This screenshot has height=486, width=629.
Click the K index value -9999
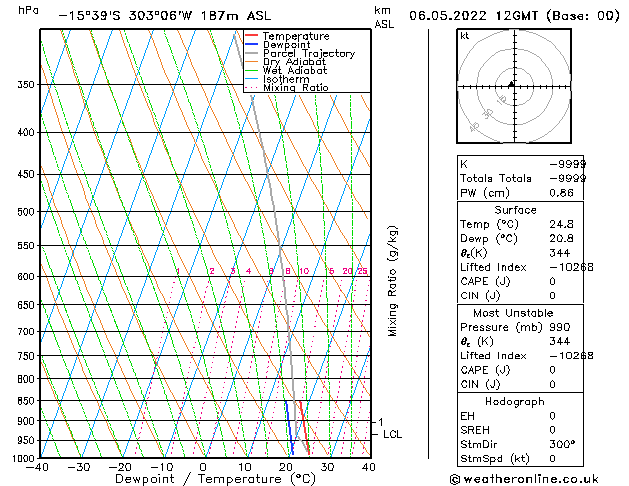568,164
